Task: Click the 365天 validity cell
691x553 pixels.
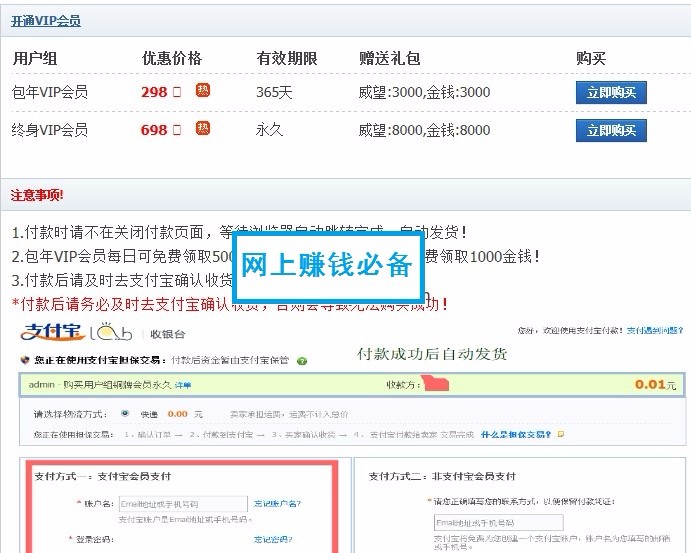Action: point(274,92)
